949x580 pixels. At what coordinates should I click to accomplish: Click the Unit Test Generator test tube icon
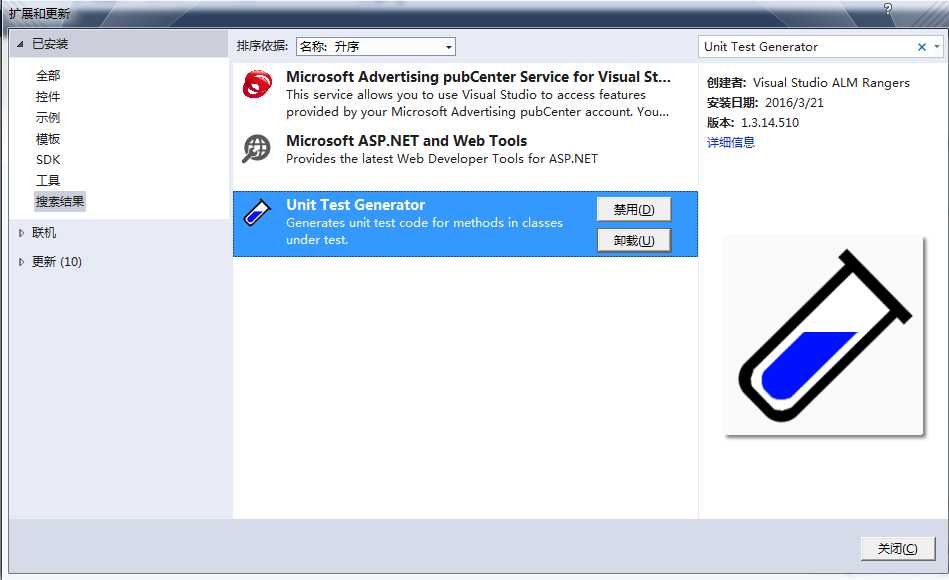click(257, 213)
